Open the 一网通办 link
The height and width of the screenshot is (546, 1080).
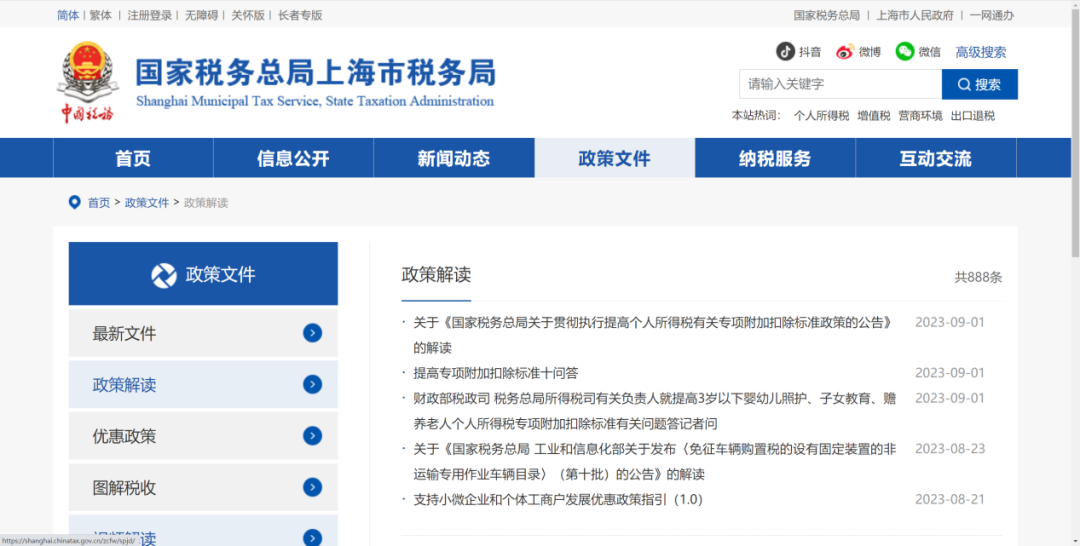coord(992,15)
